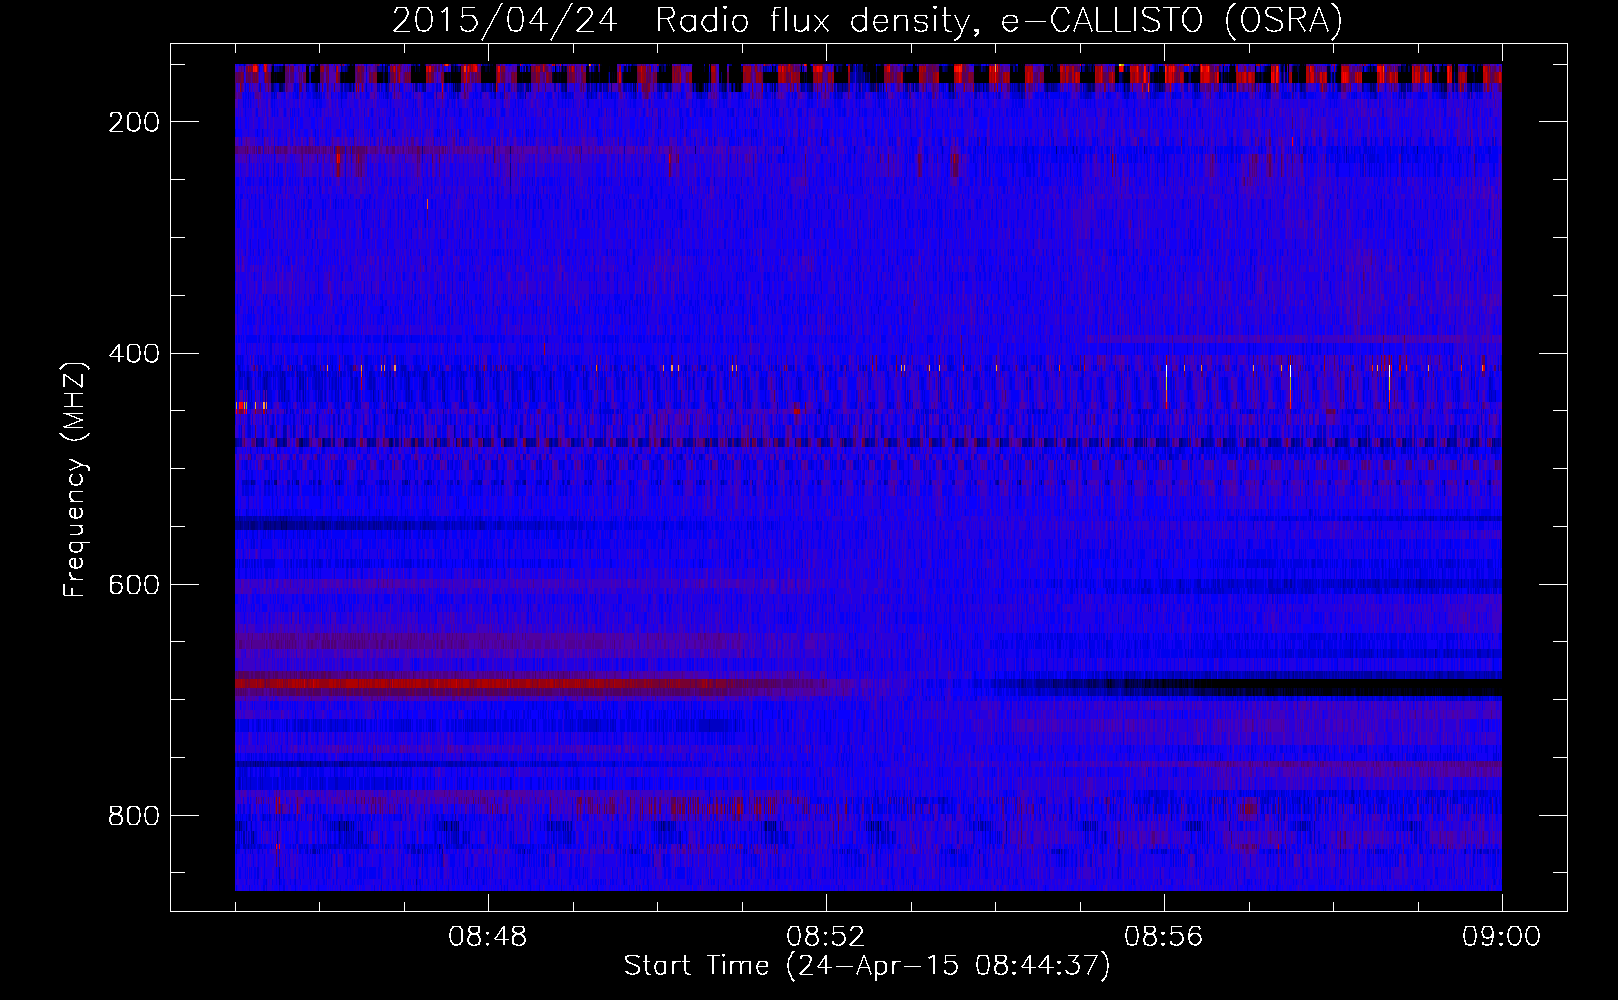The image size is (1618, 1000).
Task: Click the 08:48 time tick label
Action: click(x=488, y=937)
